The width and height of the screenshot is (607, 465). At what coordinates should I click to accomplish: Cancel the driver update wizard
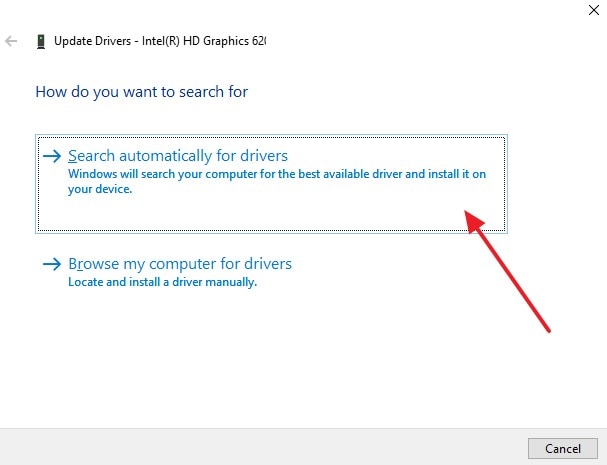(563, 448)
